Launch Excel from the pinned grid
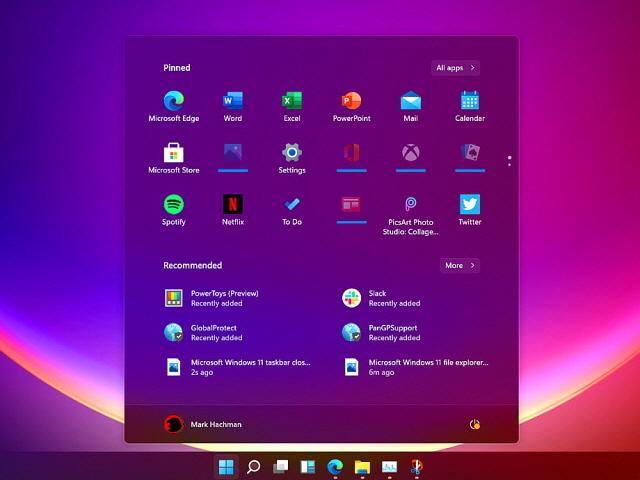The image size is (640, 480). [292, 107]
